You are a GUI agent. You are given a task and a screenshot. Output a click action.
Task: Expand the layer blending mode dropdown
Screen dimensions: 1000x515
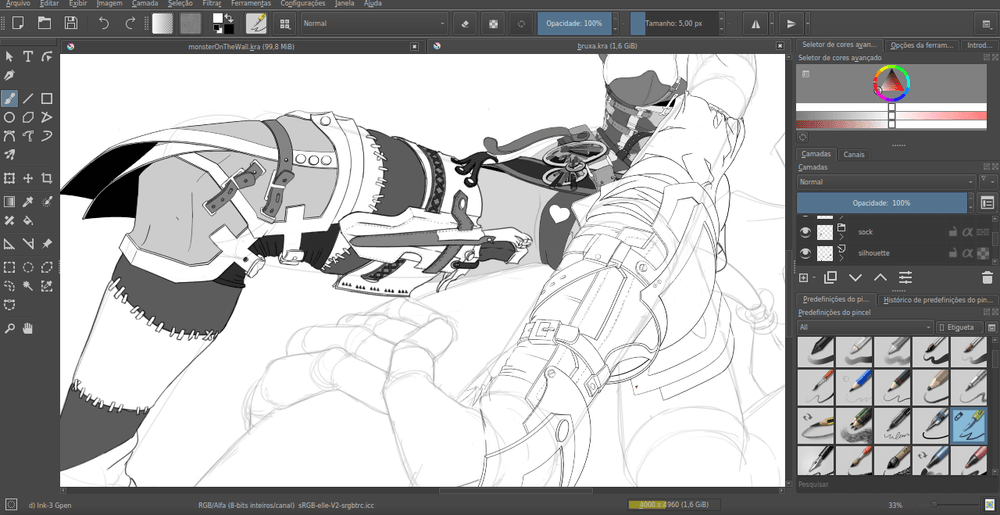(886, 182)
